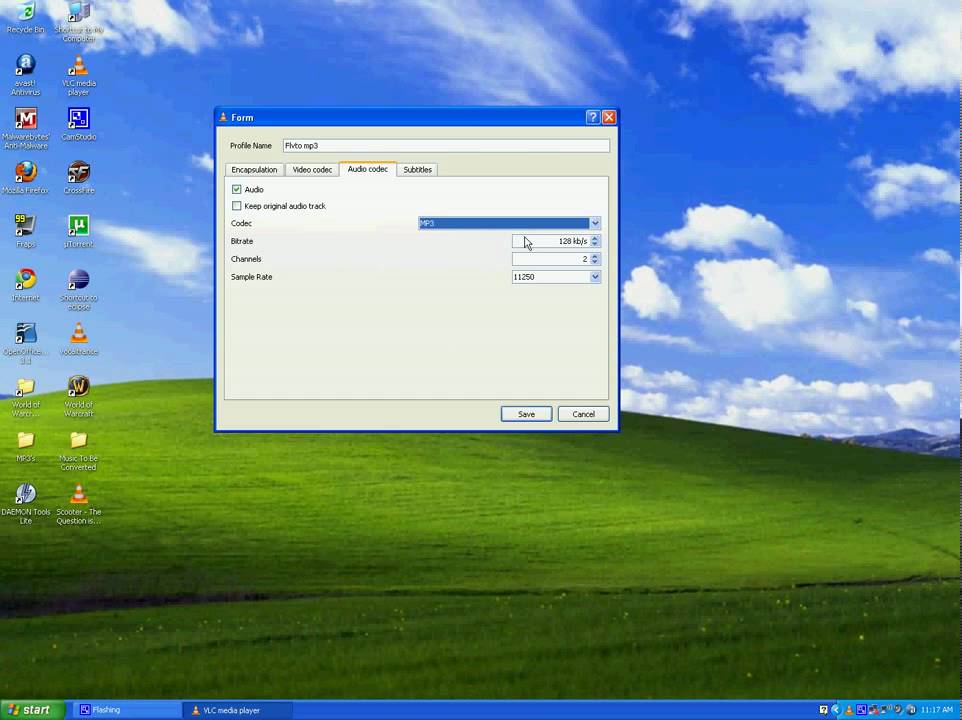Switch to Flashing taskbar window
Image resolution: width=962 pixels, height=720 pixels.
(126, 710)
